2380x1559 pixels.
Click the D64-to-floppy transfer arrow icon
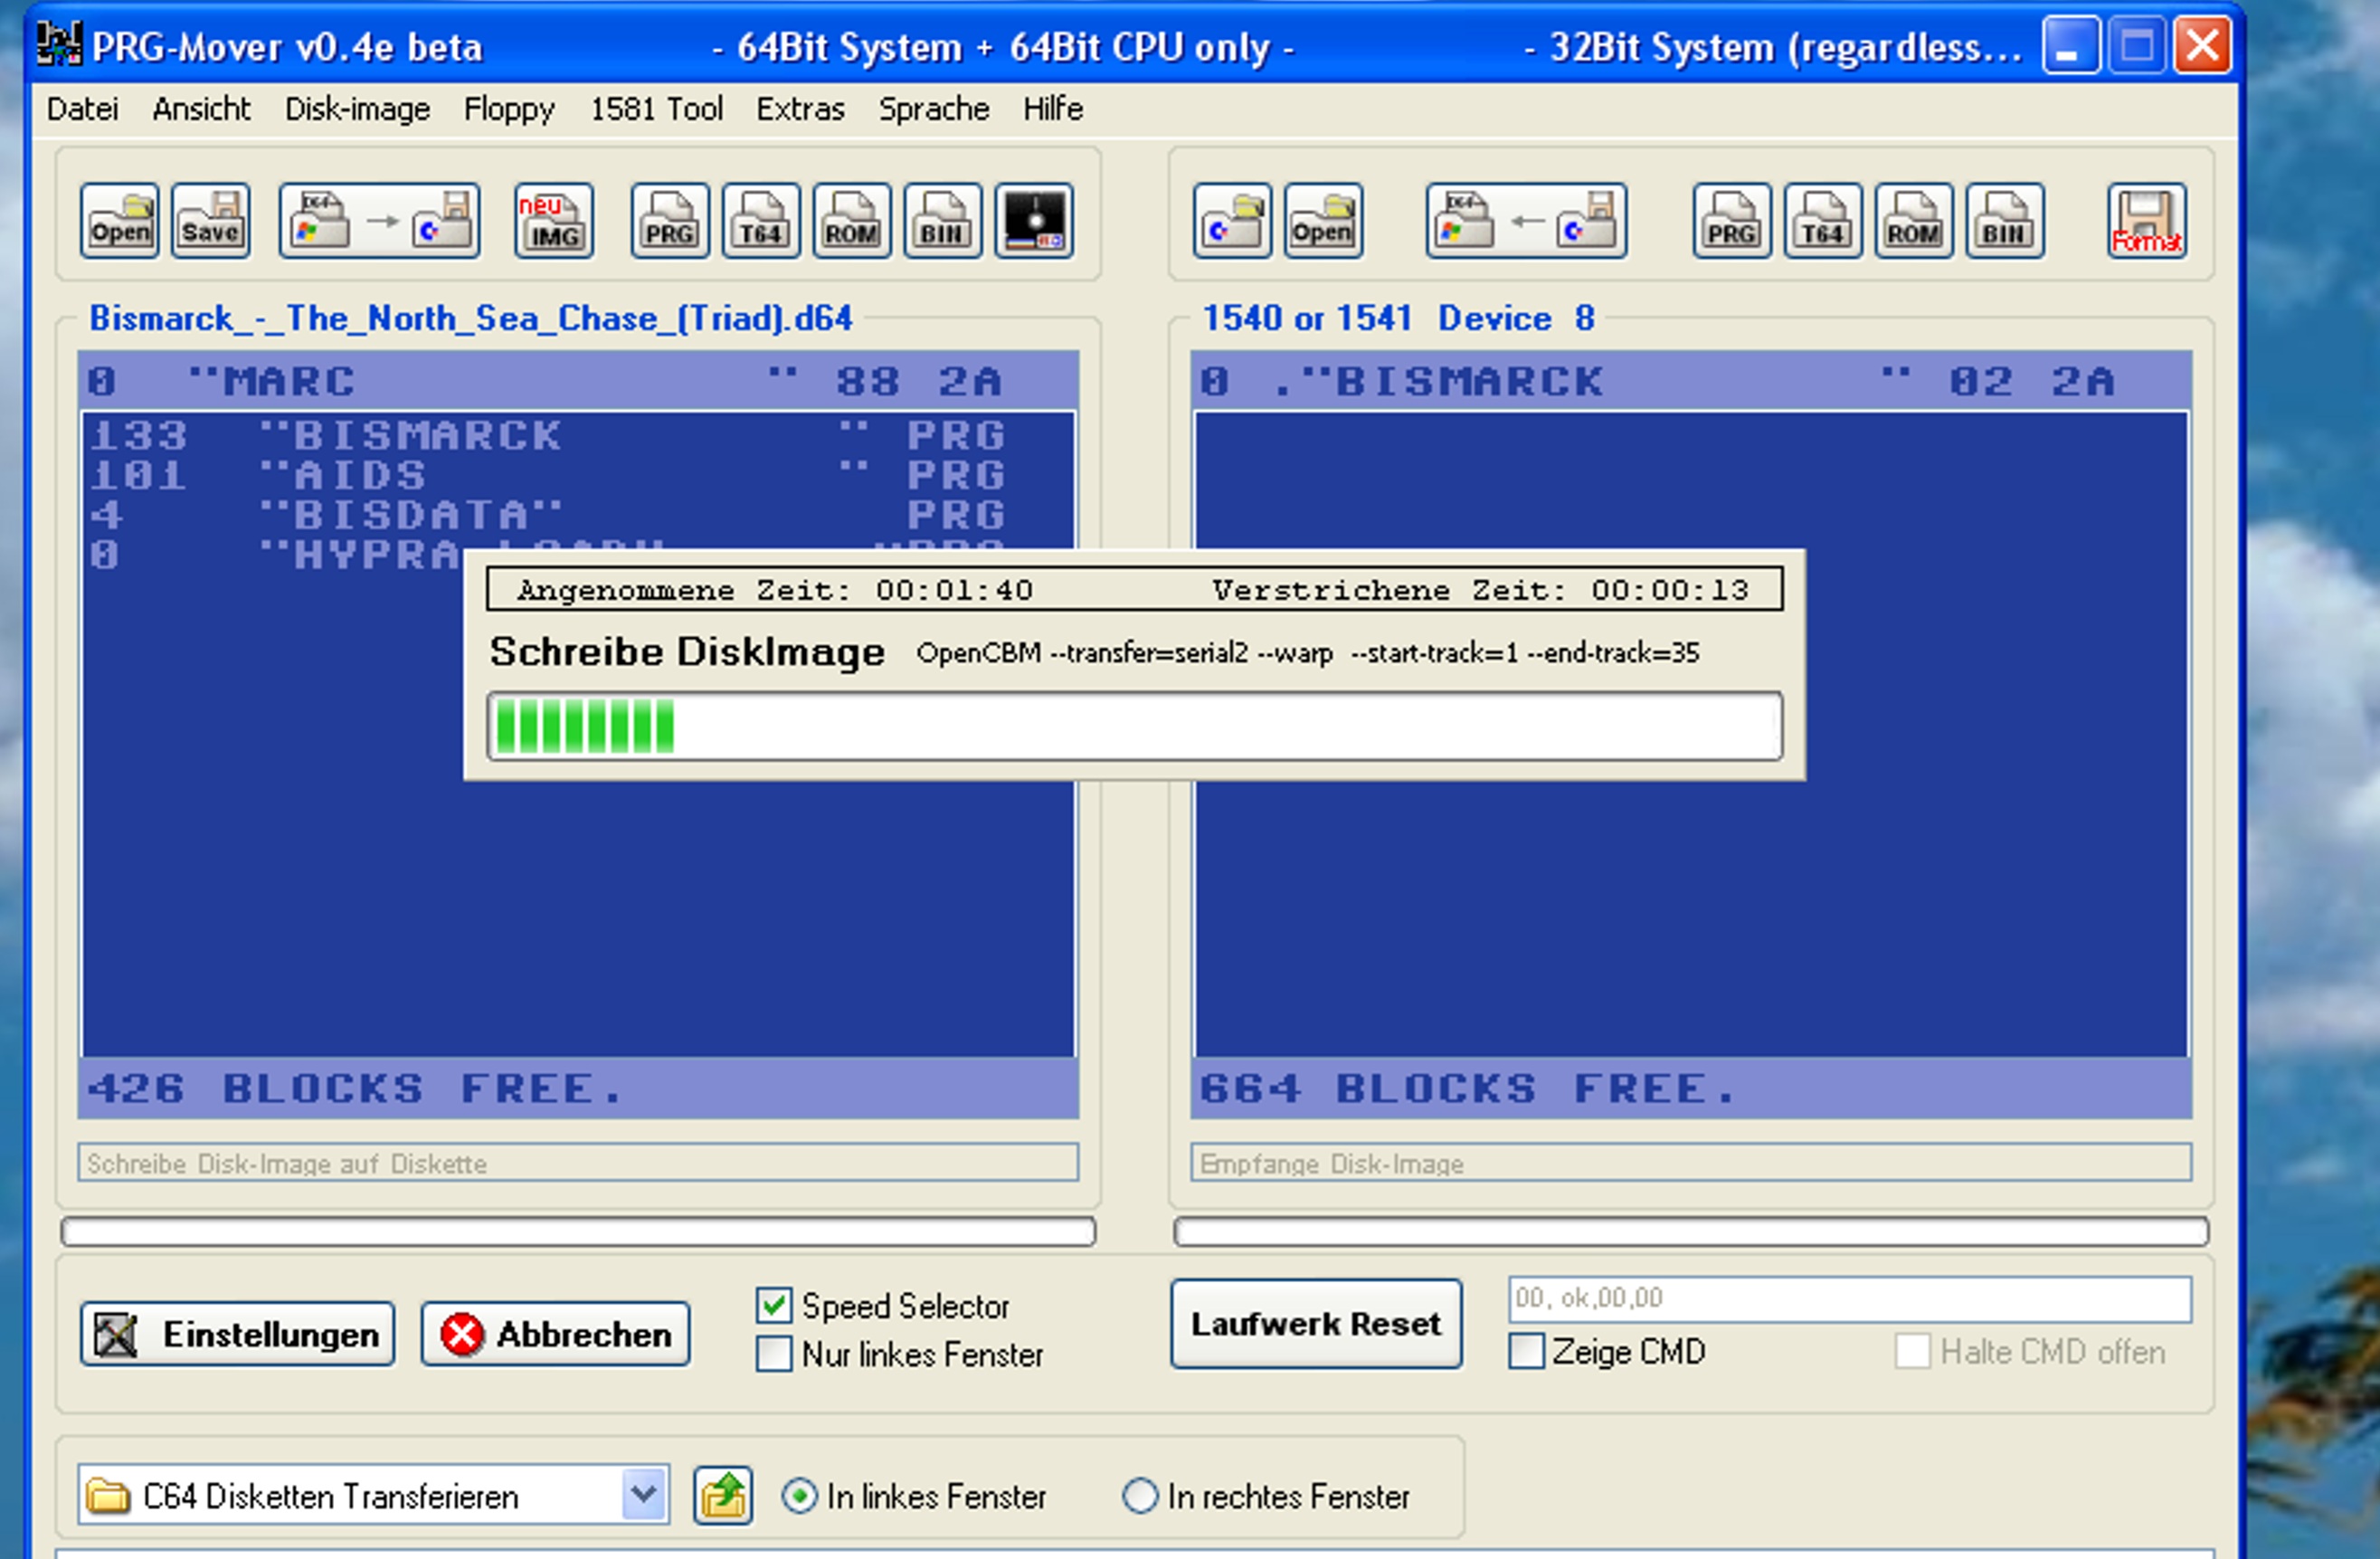coord(379,221)
